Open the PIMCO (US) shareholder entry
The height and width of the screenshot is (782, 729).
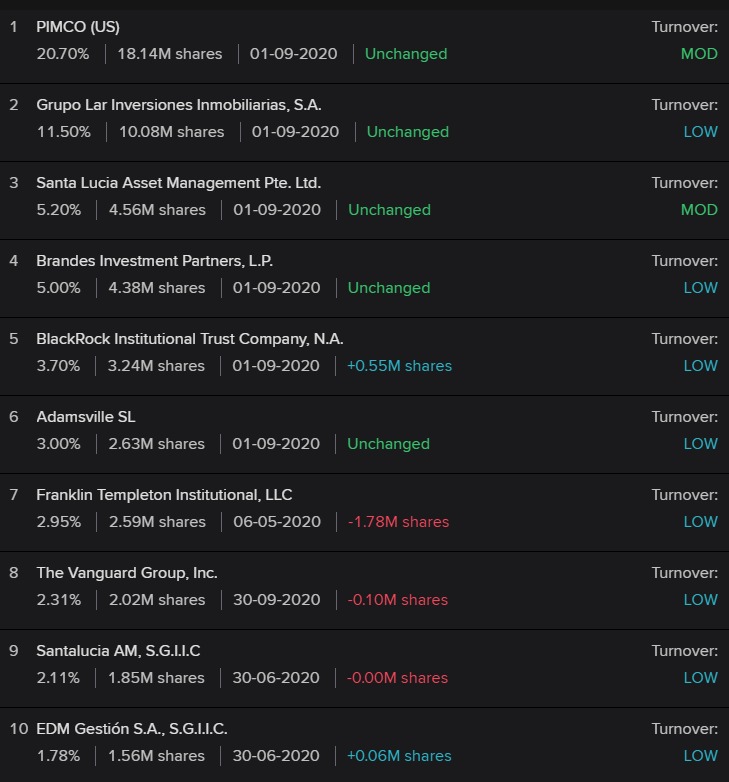point(78,27)
